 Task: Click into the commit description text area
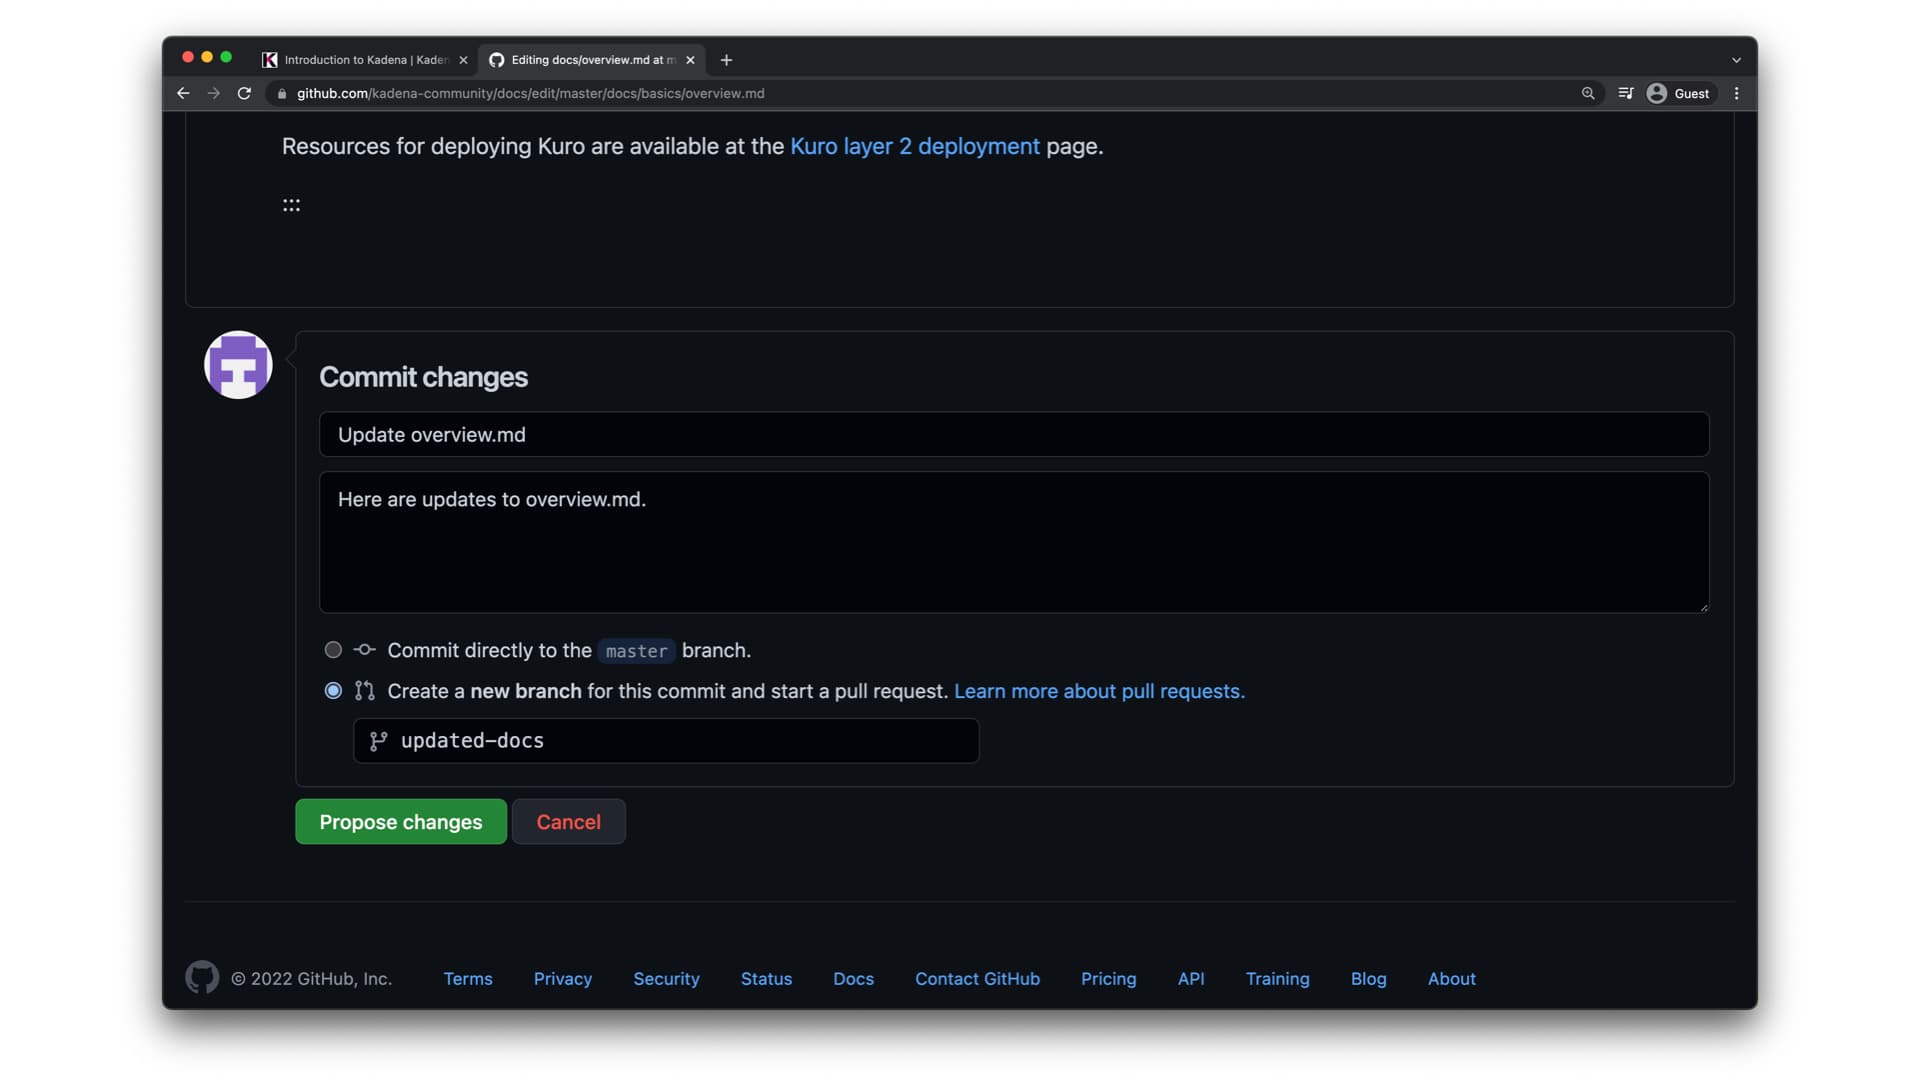tap(1014, 542)
